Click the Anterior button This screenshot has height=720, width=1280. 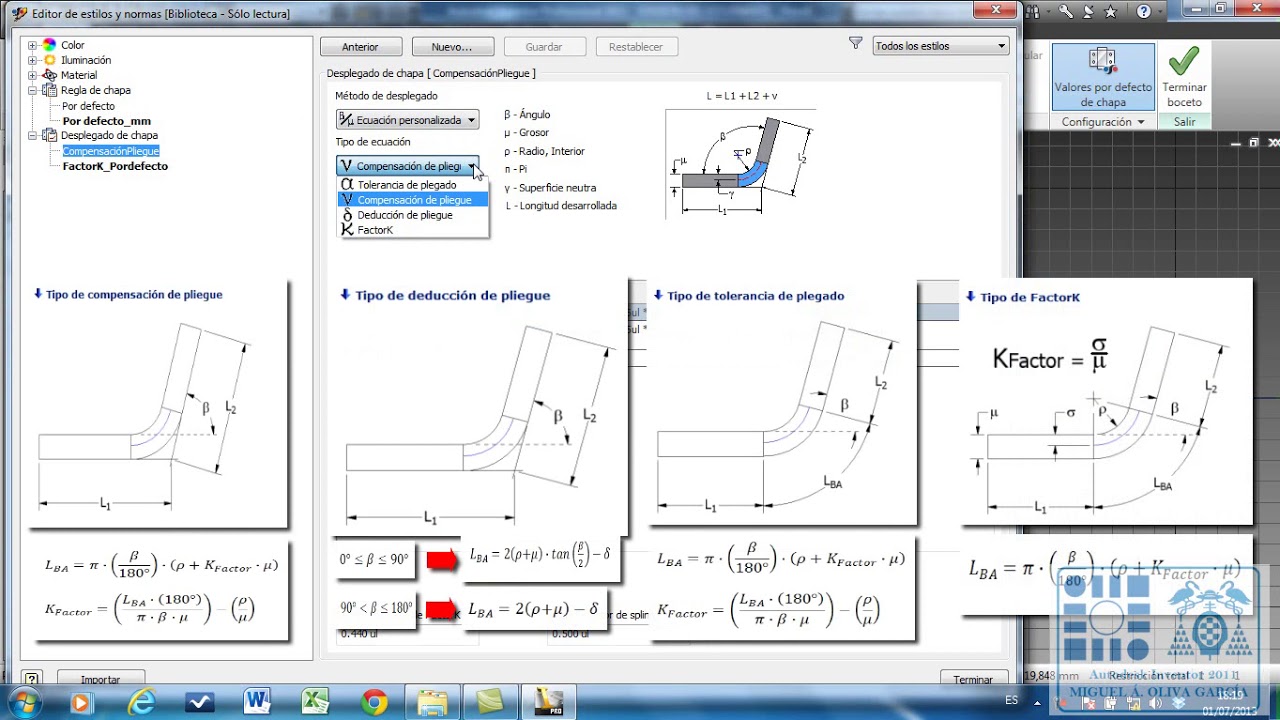[x=361, y=47]
